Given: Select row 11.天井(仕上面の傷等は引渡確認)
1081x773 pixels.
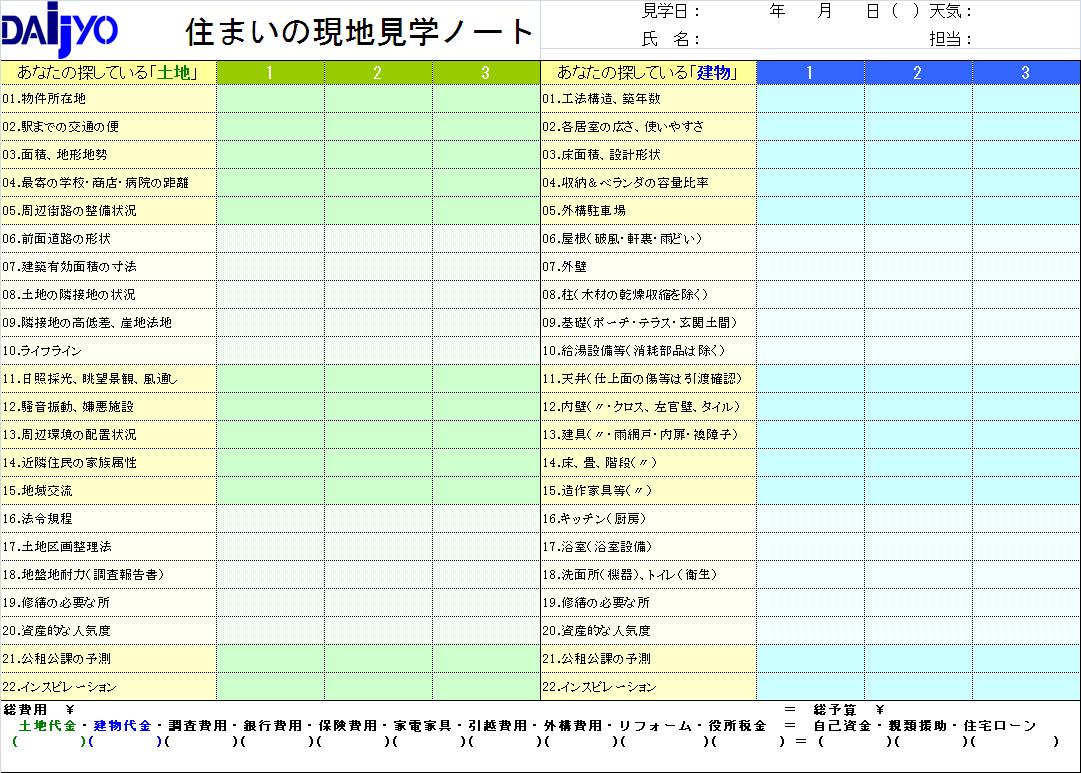Looking at the screenshot, I should pyautogui.click(x=648, y=379).
